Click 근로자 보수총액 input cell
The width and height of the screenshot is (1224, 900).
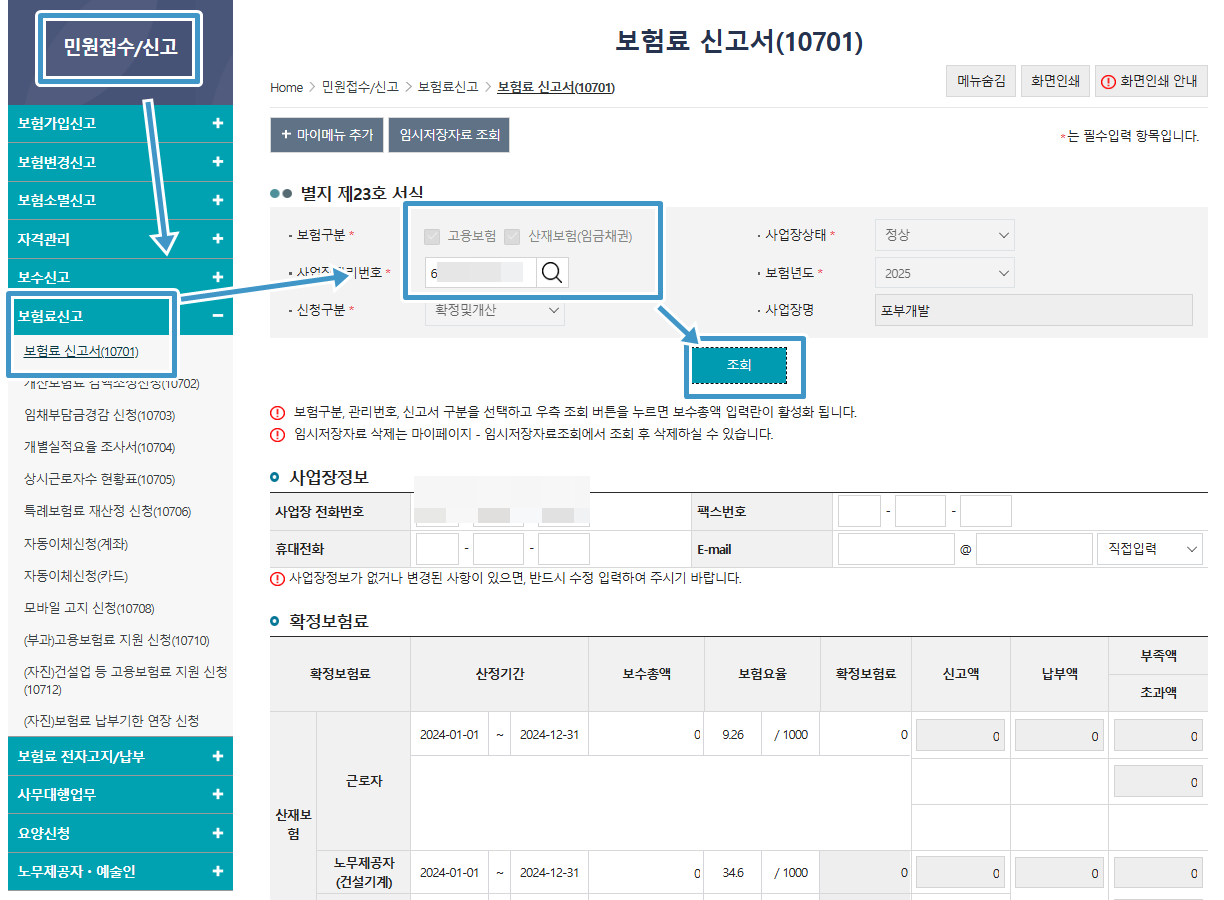tap(647, 735)
